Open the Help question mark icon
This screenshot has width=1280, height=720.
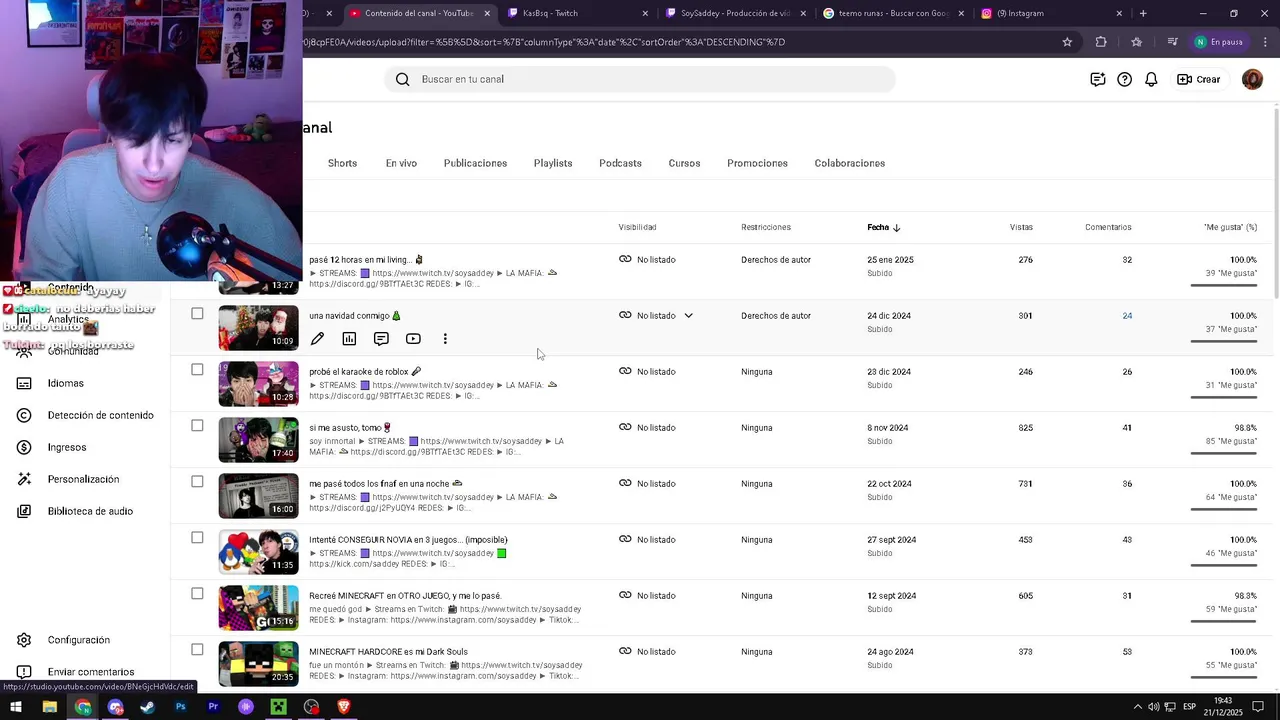click(x=1125, y=79)
